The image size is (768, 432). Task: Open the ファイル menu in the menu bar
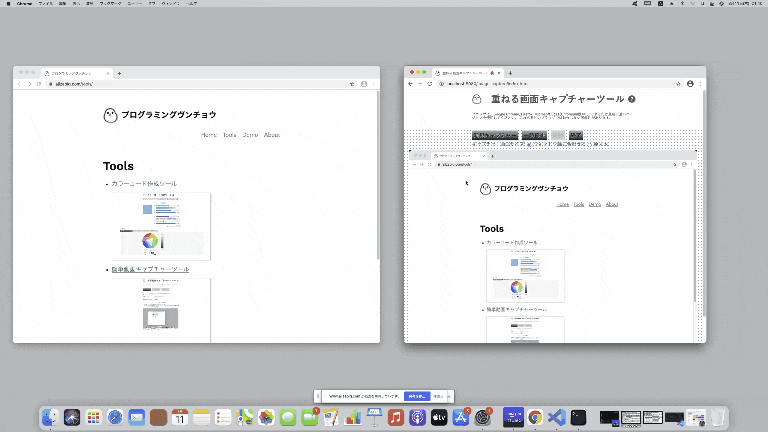pos(46,3)
